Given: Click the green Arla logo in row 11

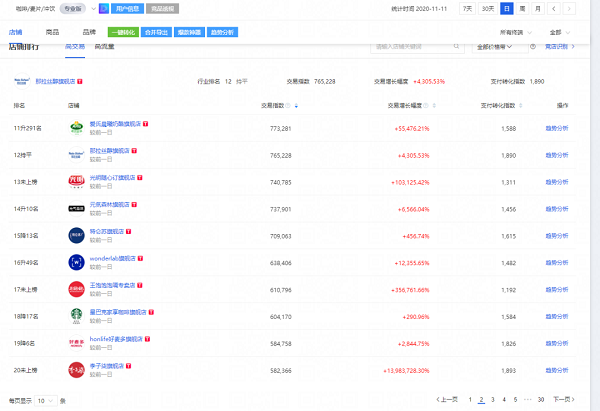Looking at the screenshot, I should (x=77, y=128).
